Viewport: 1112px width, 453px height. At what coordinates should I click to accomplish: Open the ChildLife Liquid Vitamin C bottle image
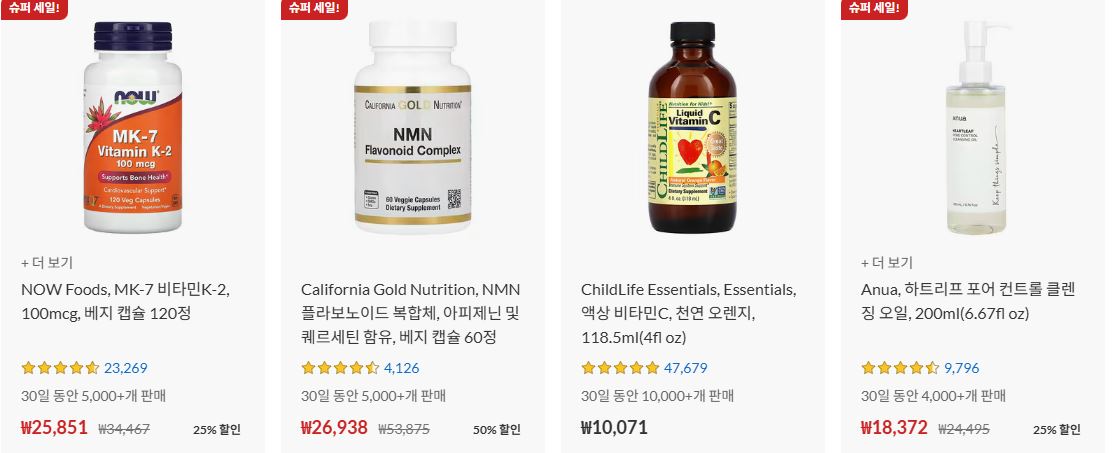point(692,127)
